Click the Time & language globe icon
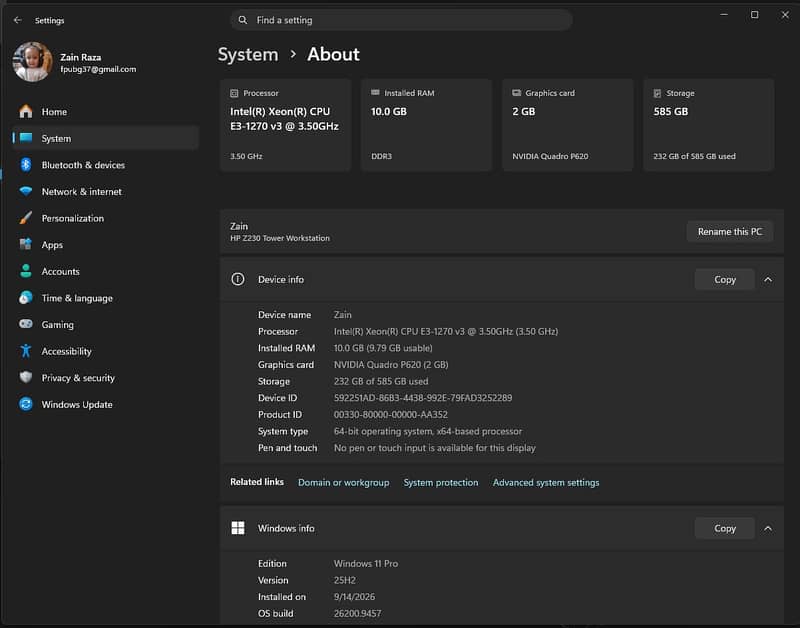This screenshot has height=628, width=800. pyautogui.click(x=26, y=297)
